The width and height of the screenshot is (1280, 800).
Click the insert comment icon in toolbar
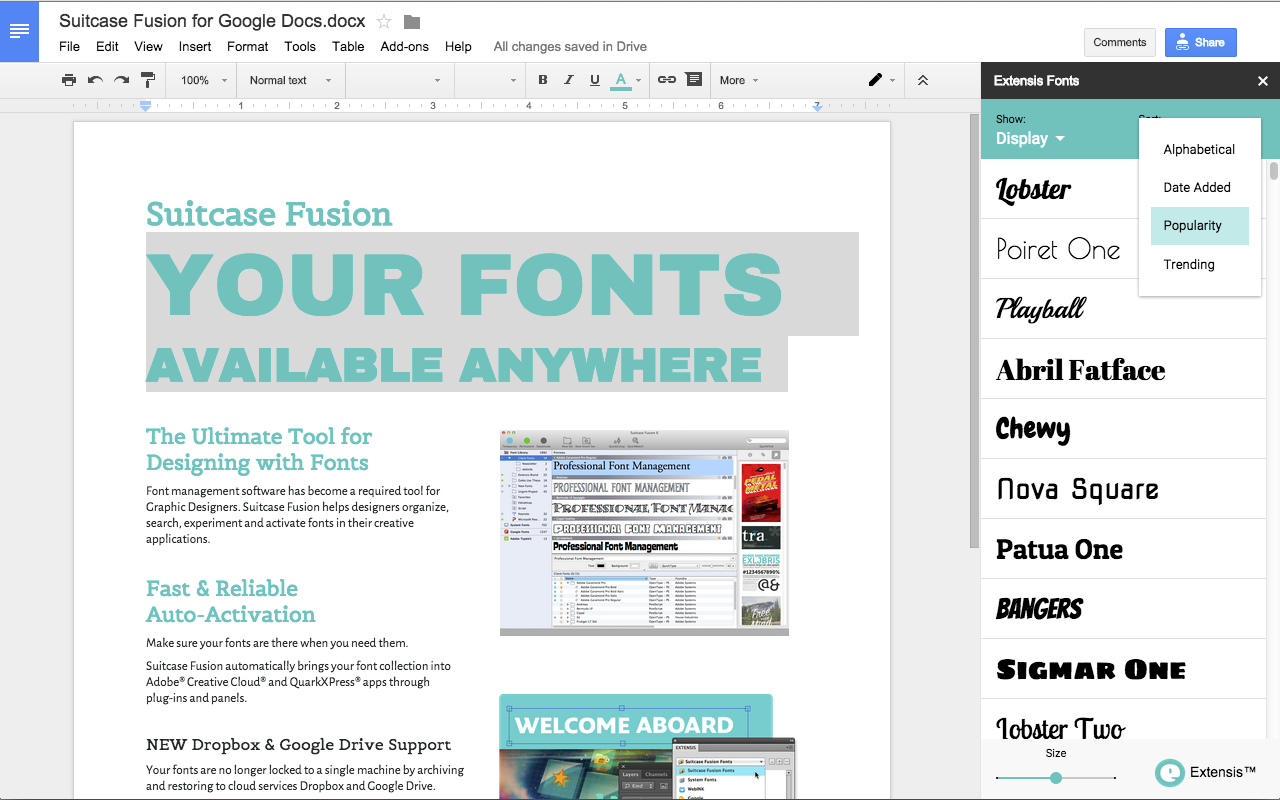(693, 80)
